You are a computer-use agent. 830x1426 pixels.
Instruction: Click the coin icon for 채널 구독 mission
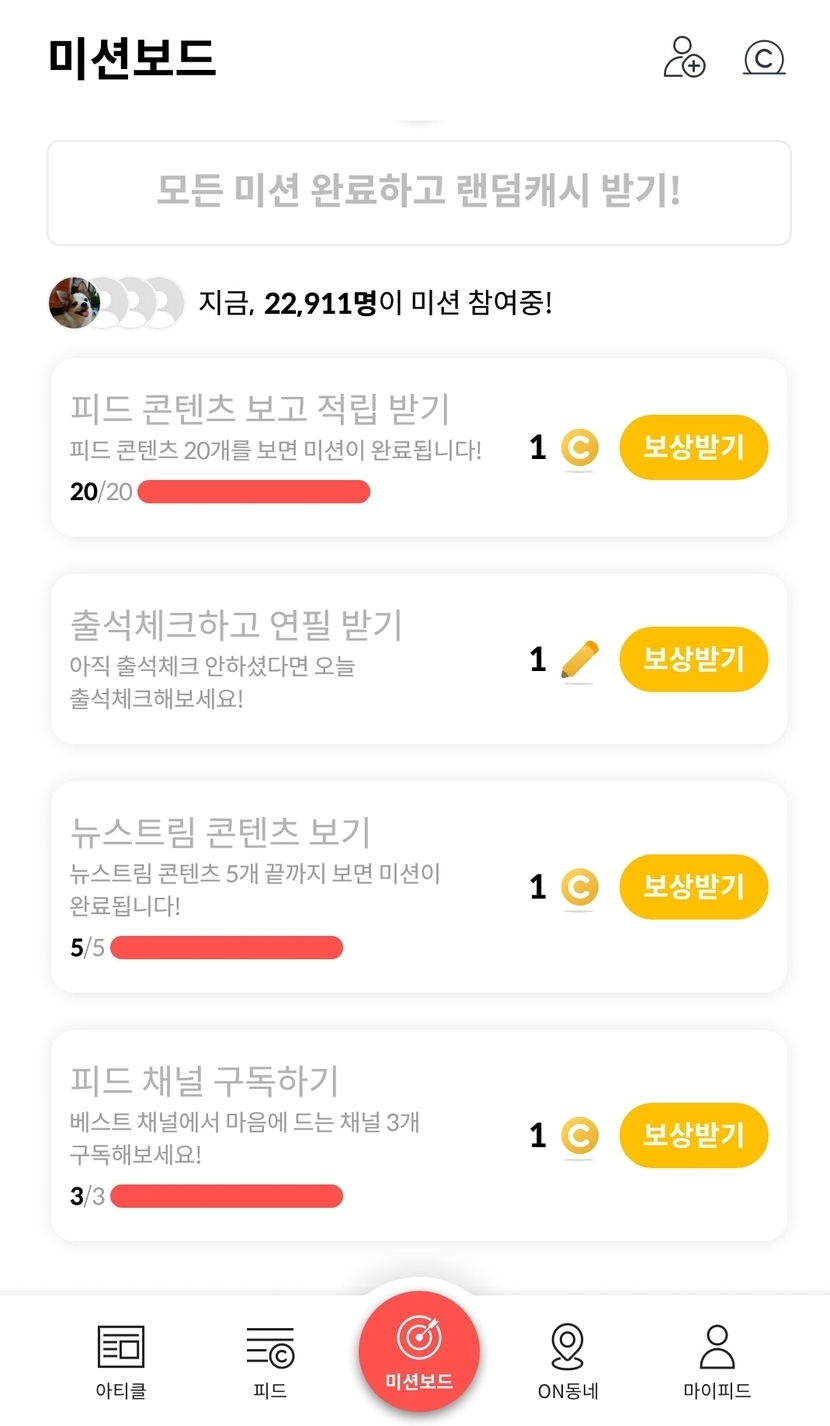[579, 1136]
